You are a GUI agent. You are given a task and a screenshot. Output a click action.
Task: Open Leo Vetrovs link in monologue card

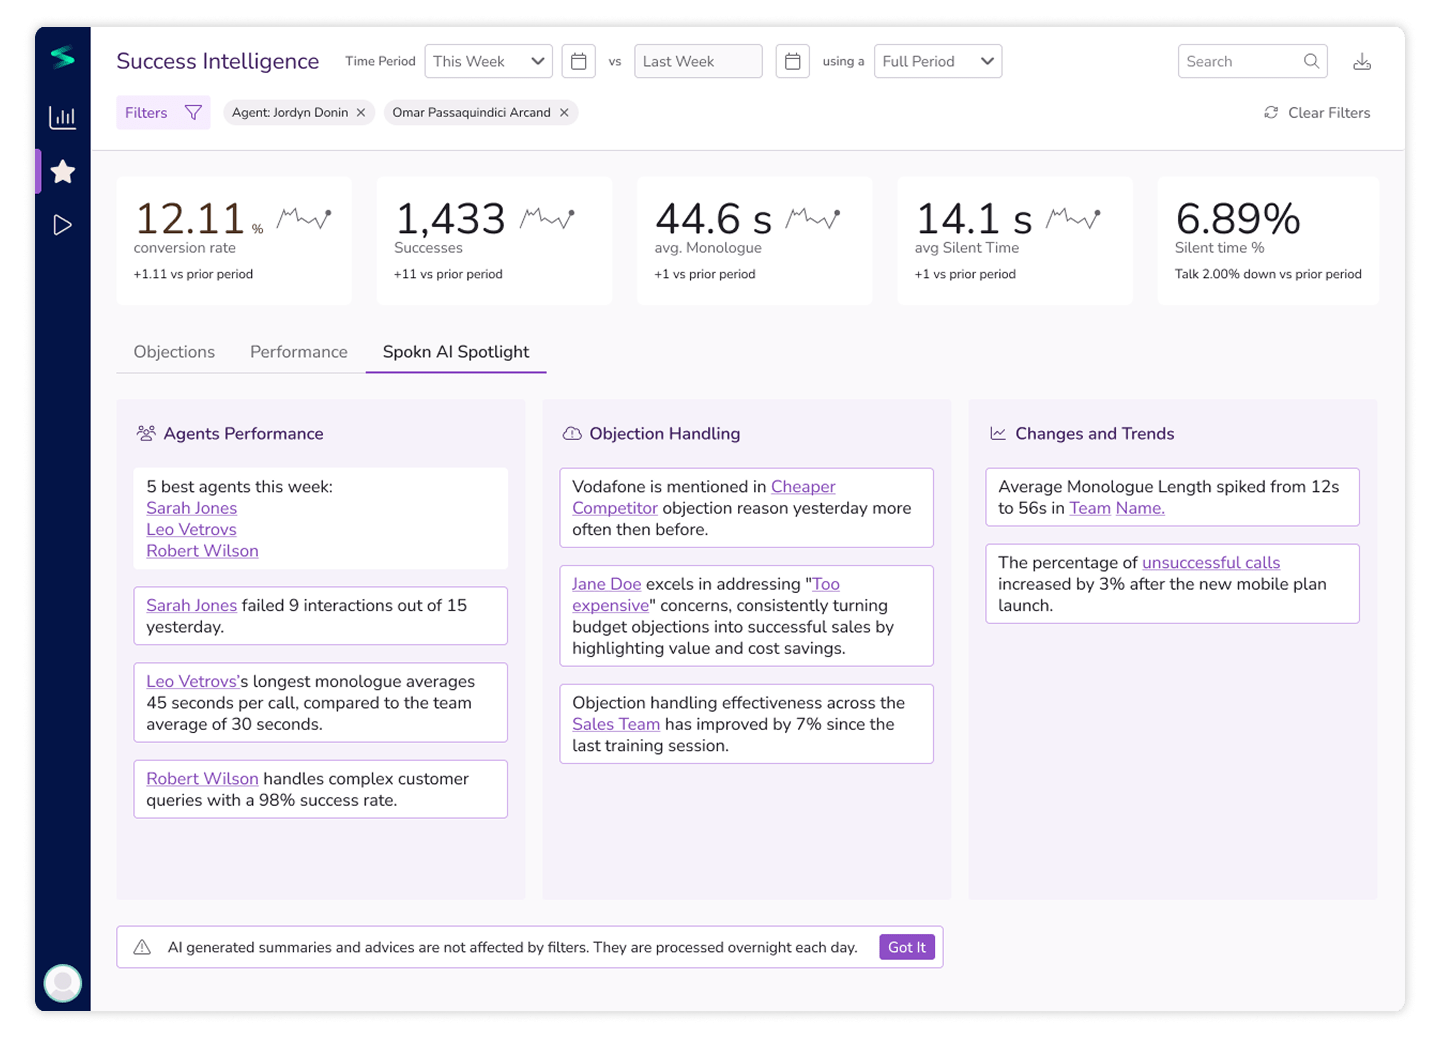[193, 681]
